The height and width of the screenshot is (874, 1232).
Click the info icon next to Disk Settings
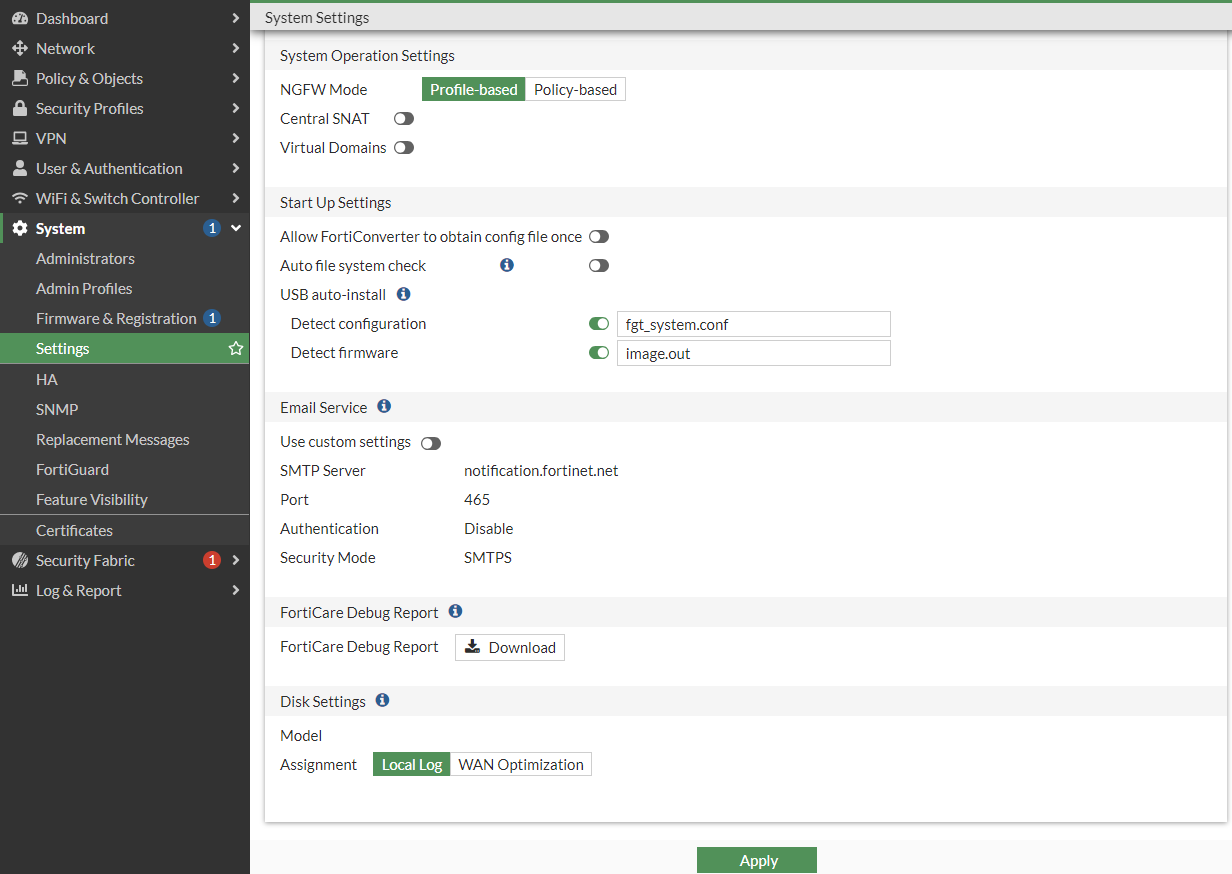click(382, 701)
